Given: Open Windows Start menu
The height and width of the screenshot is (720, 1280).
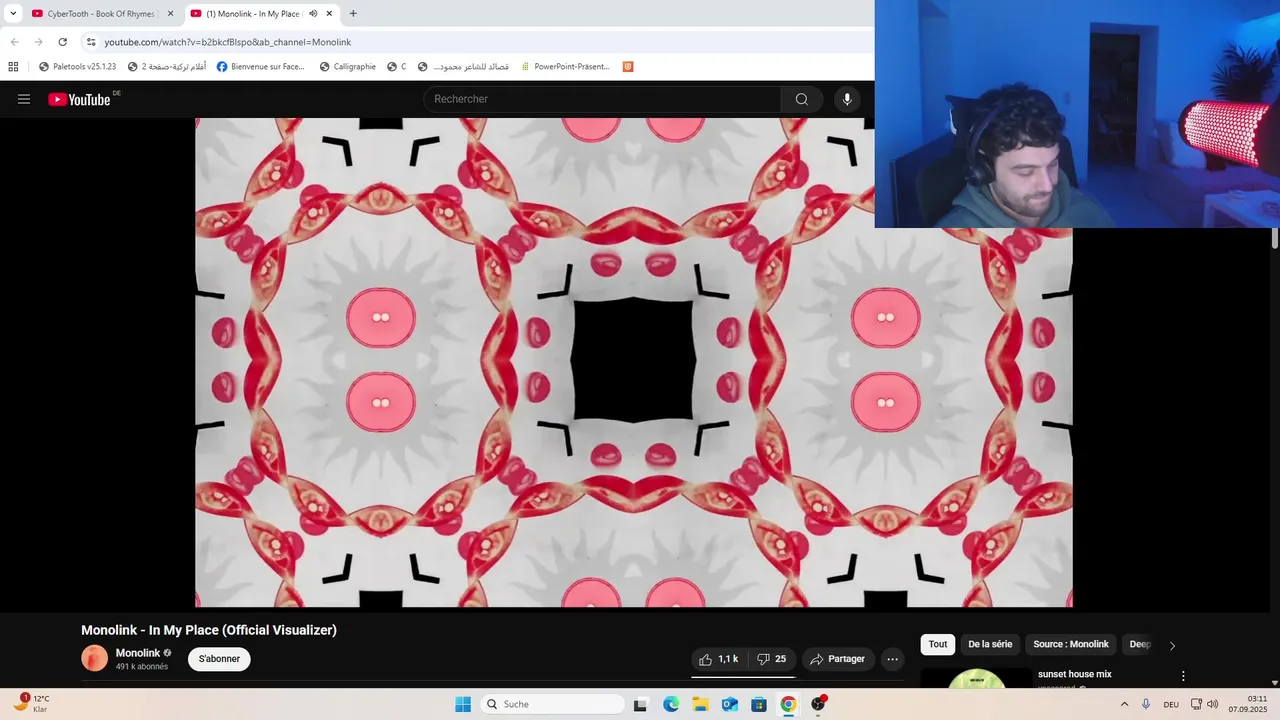Looking at the screenshot, I should click(x=463, y=704).
